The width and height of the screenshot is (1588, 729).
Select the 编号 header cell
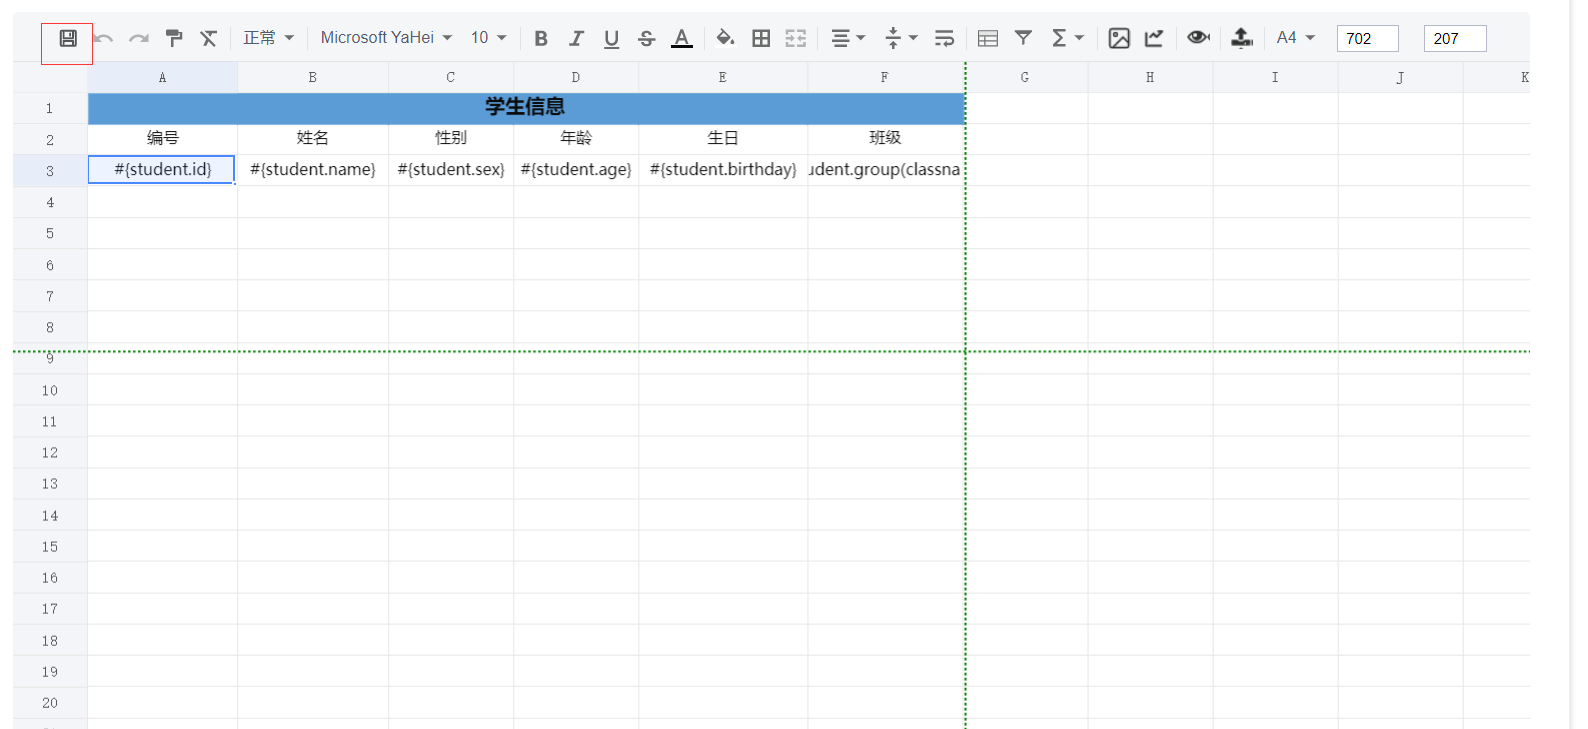coord(163,139)
